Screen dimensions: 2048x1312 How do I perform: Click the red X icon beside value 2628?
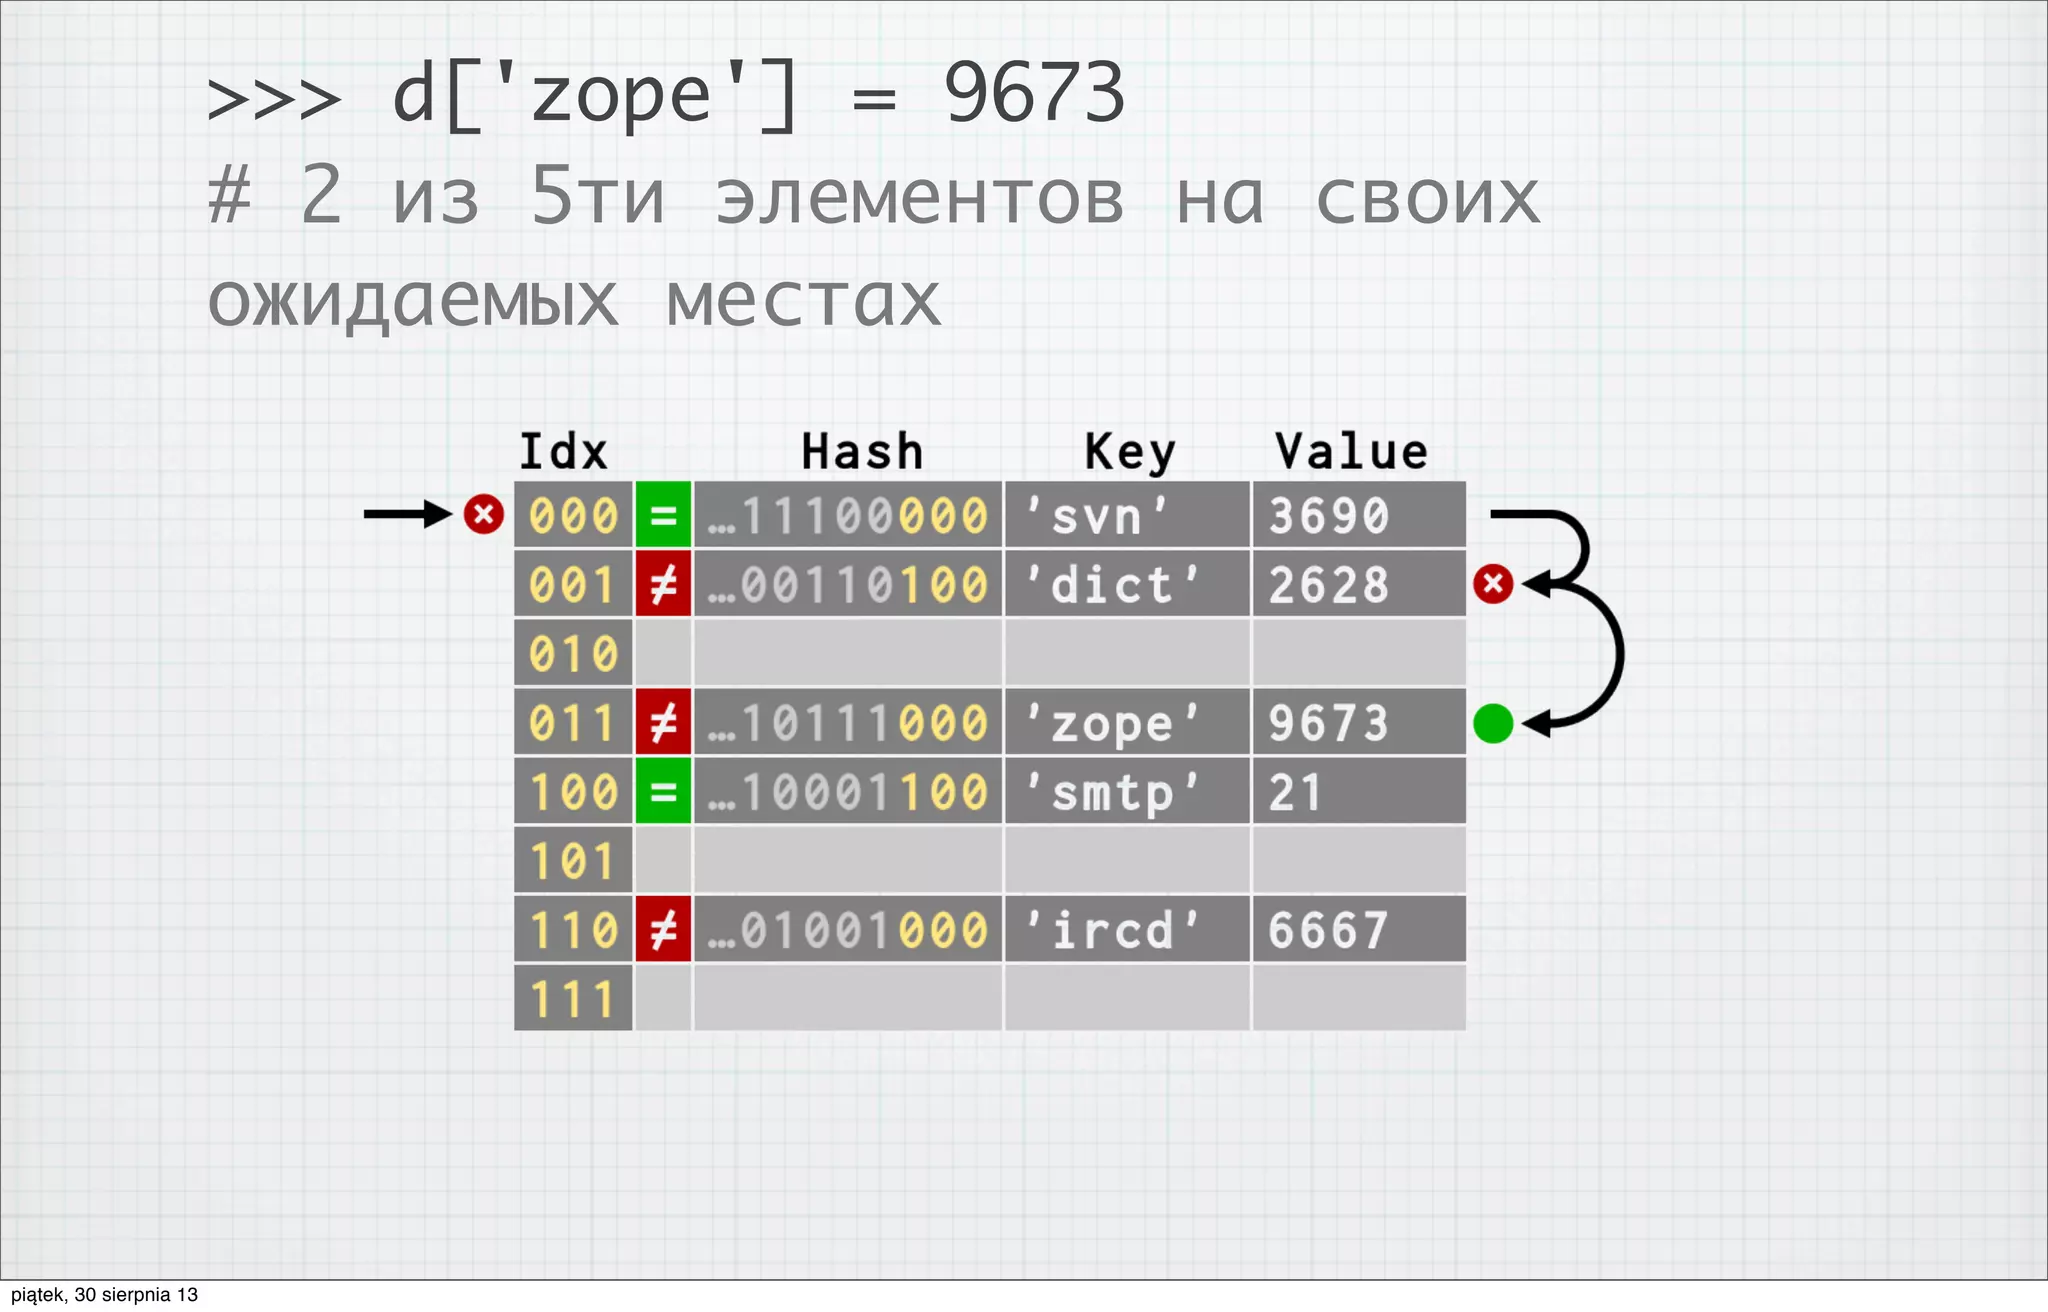pos(1493,583)
